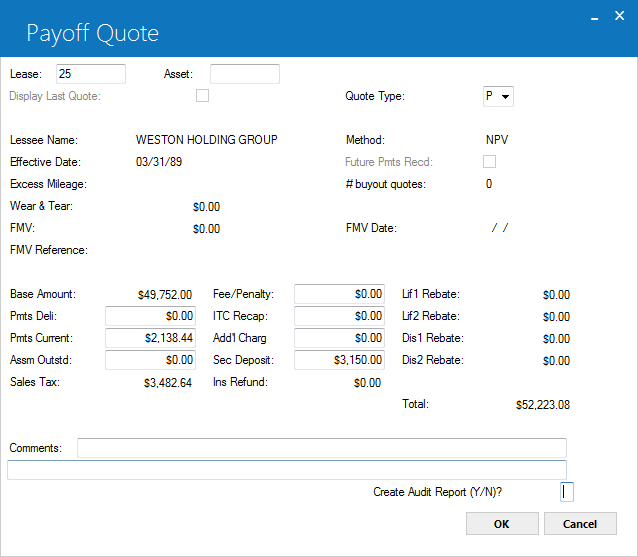
Task: Click the first Comments text field
Action: pos(322,448)
